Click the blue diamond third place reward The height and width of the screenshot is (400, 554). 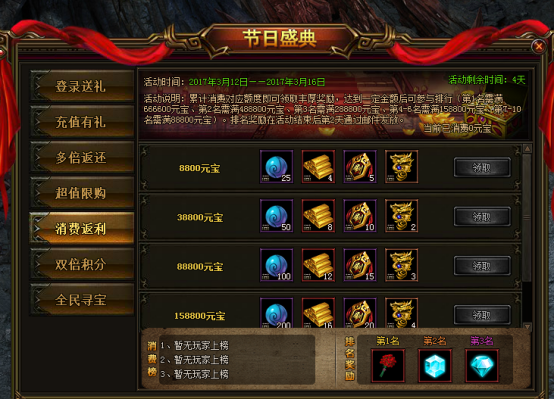482,365
